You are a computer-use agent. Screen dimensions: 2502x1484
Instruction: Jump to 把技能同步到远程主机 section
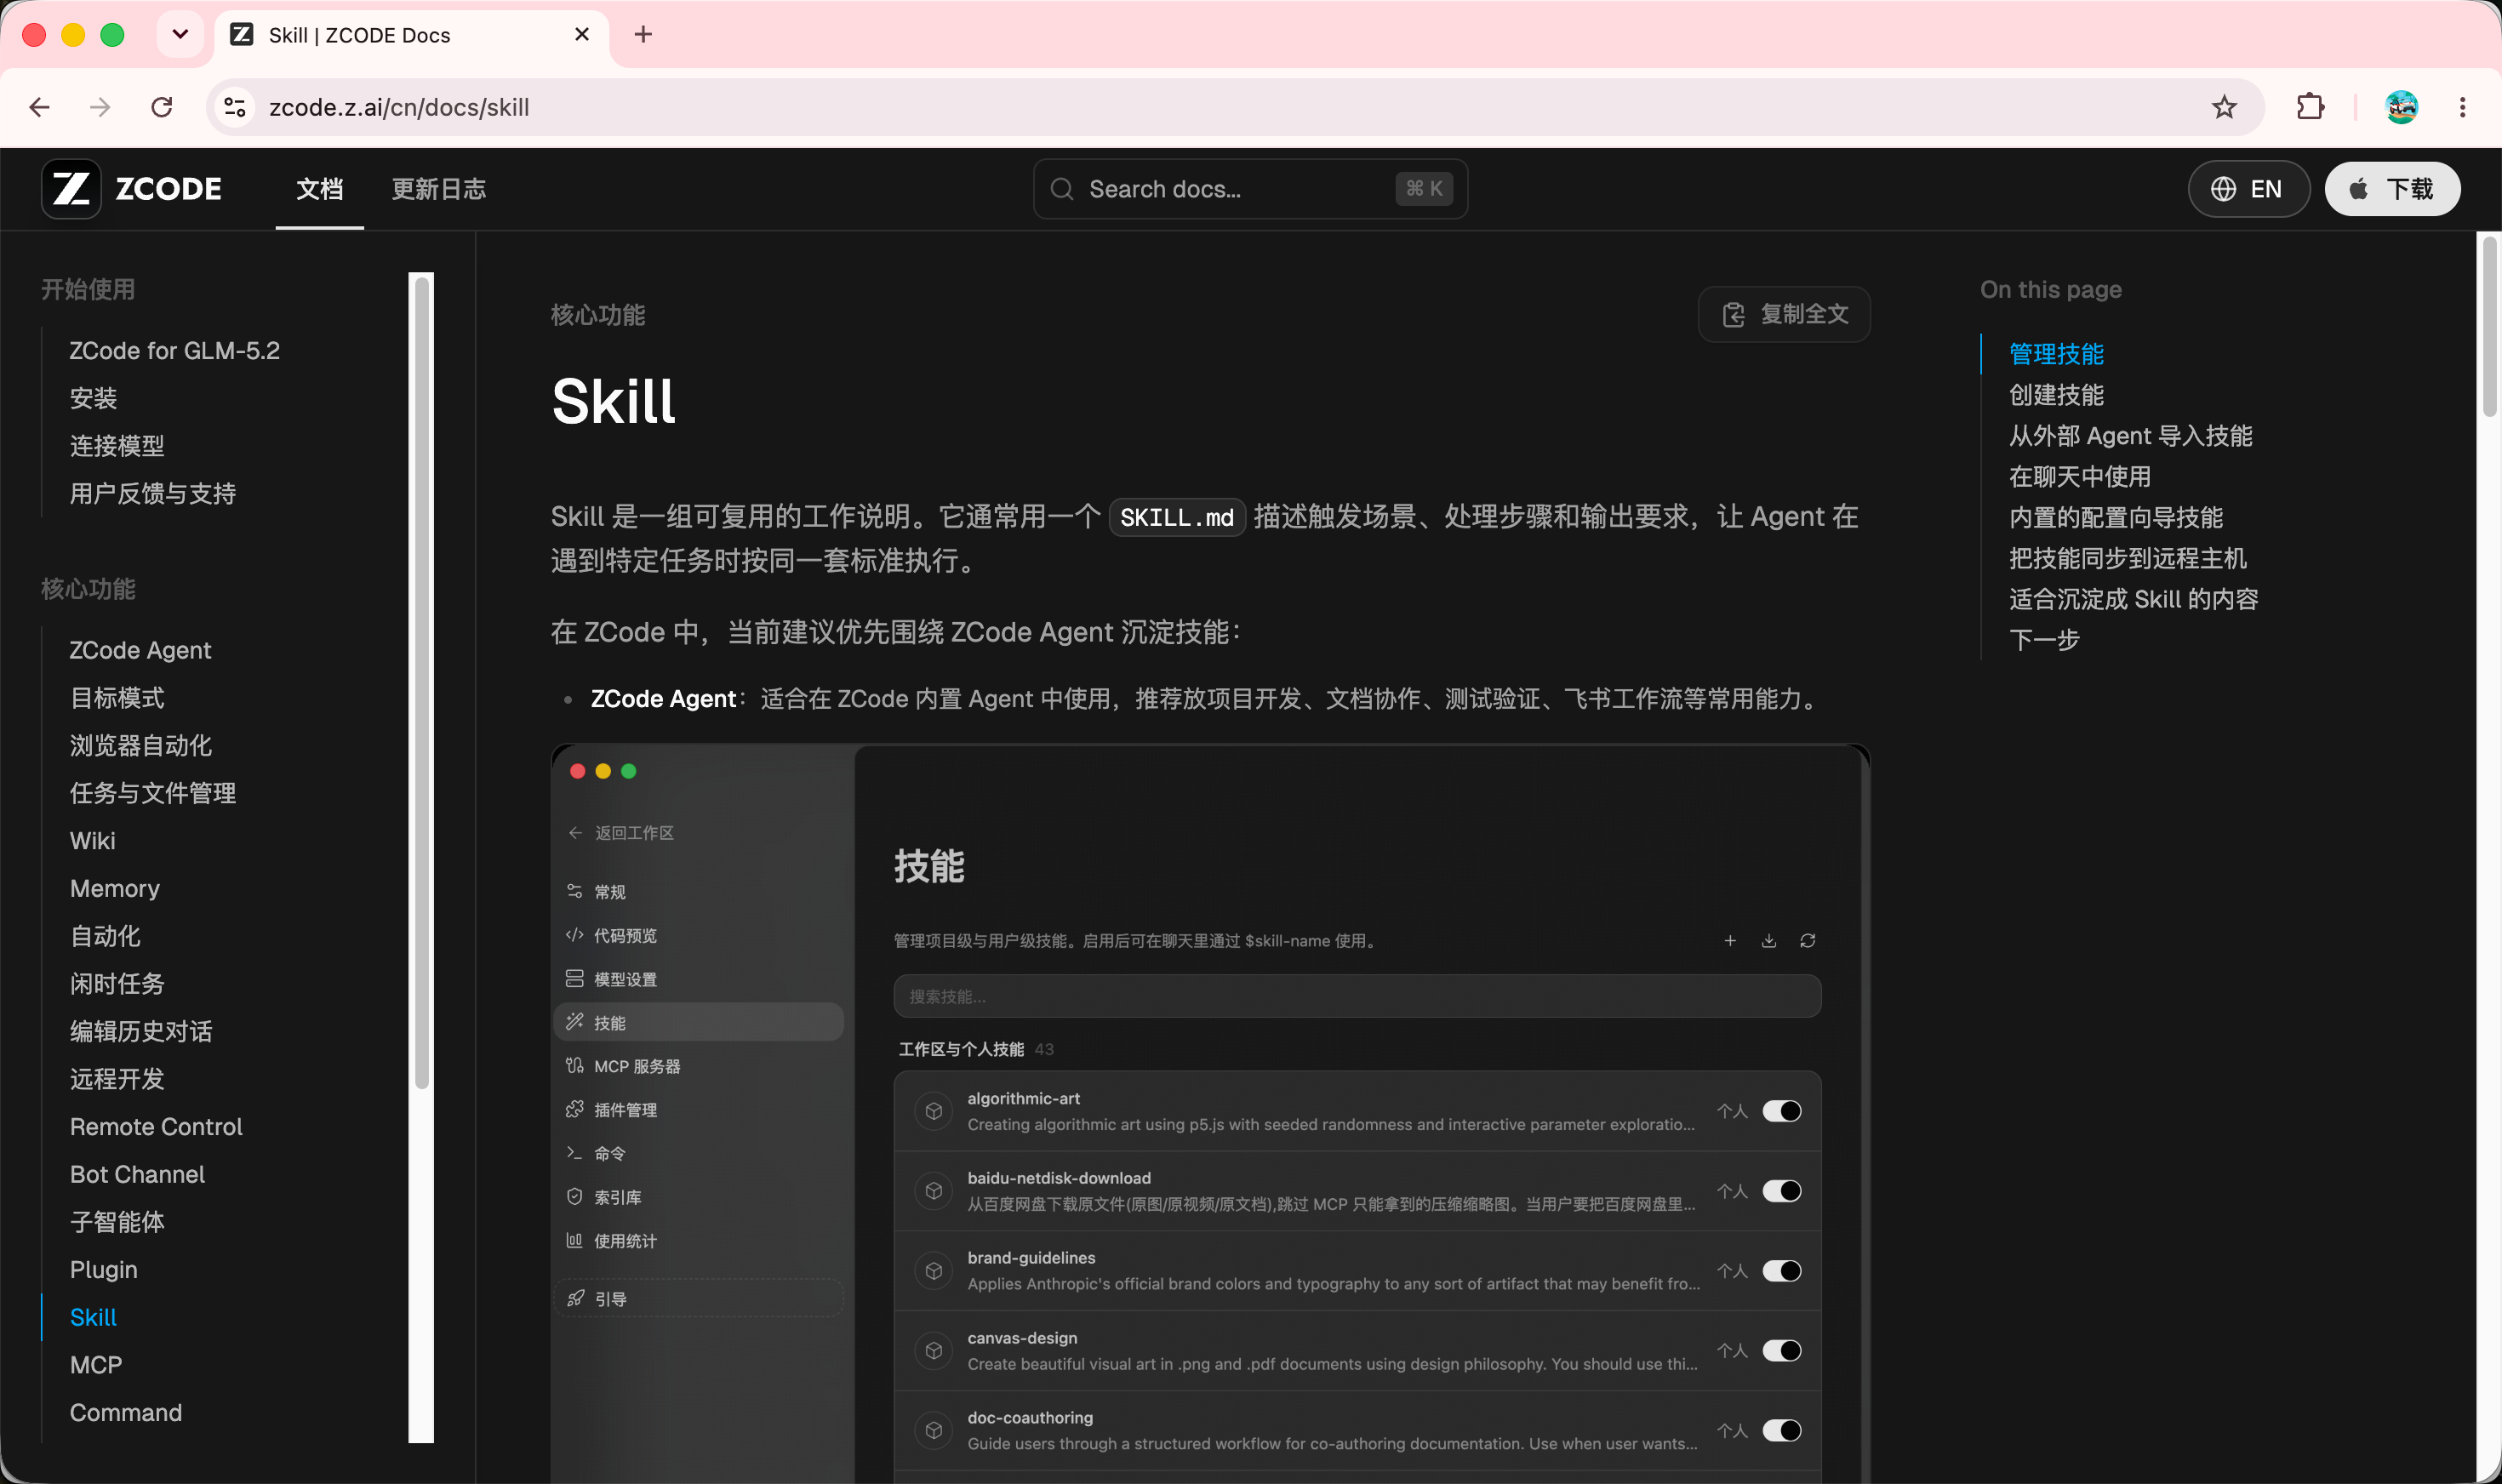[2127, 558]
